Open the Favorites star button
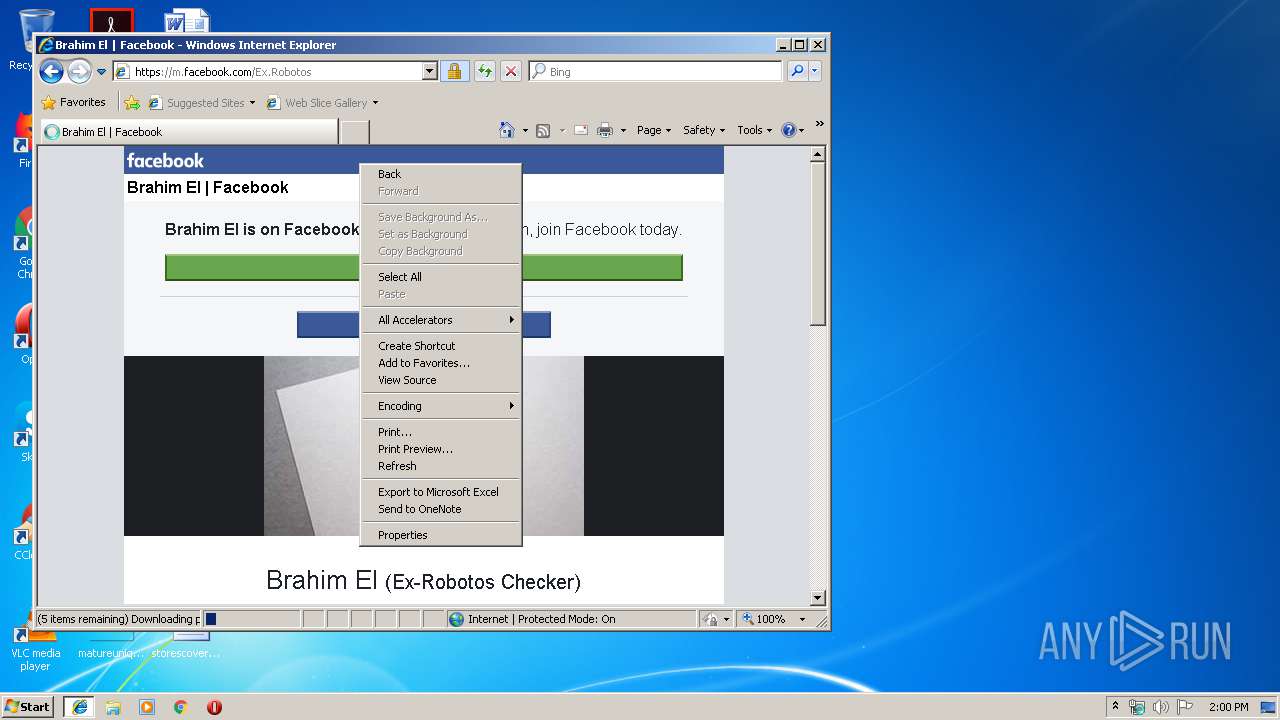The image size is (1280, 720). tap(73, 102)
